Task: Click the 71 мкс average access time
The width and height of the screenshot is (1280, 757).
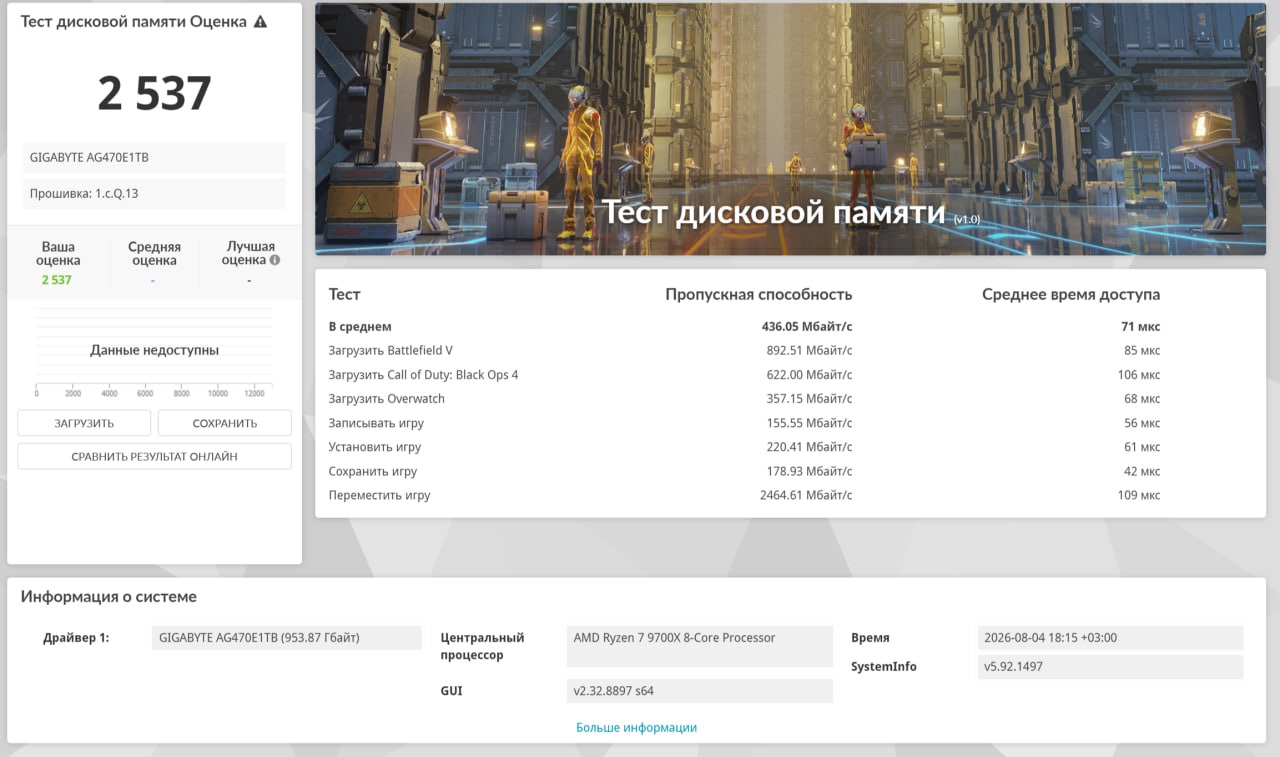Action: [x=1141, y=327]
